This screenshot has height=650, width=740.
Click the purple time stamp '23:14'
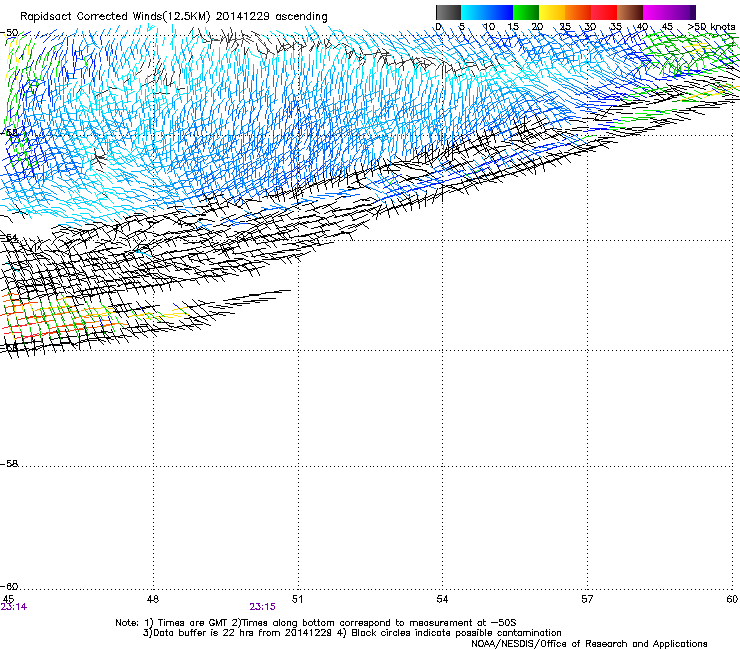(14, 607)
